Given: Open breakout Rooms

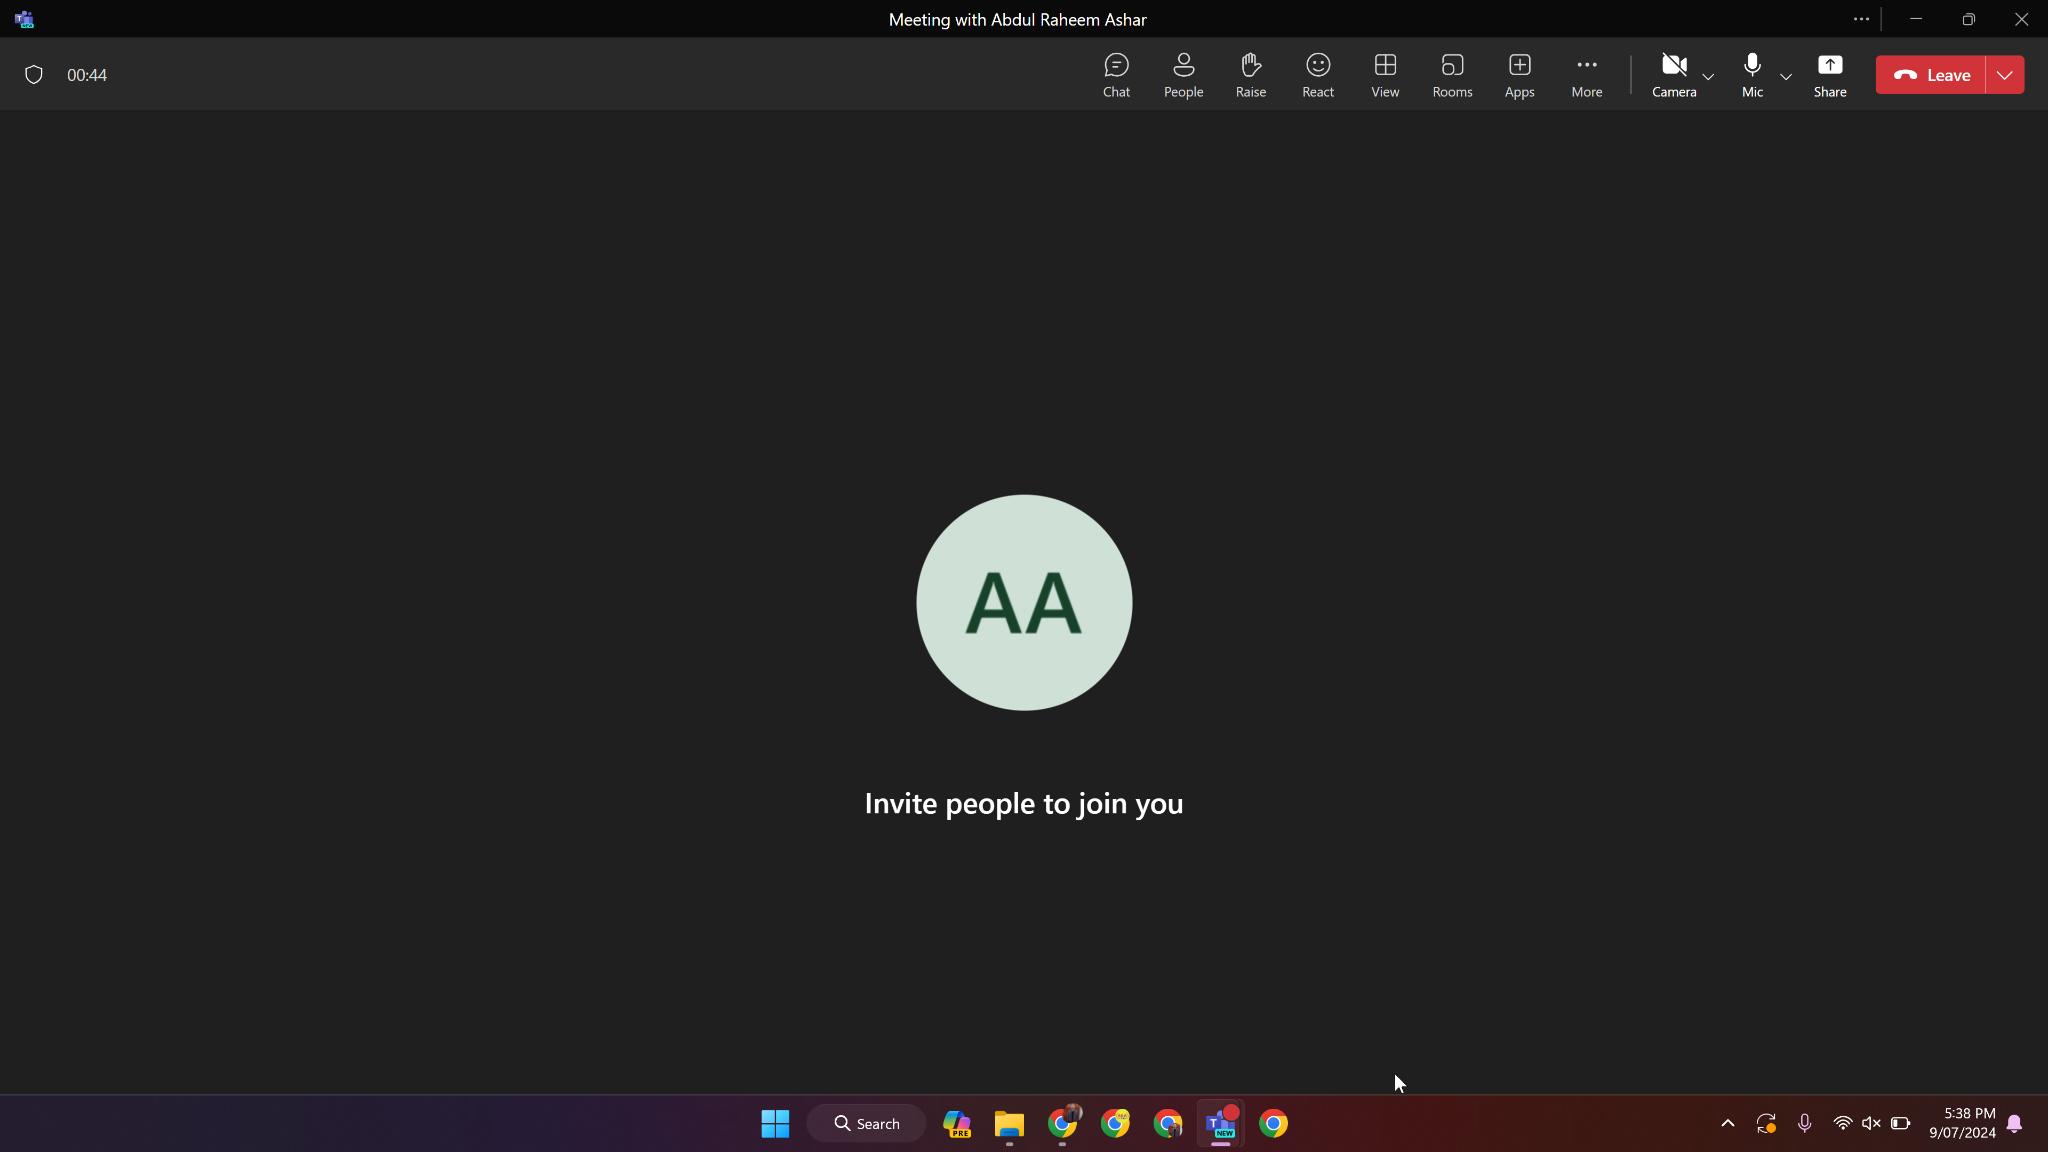Looking at the screenshot, I should pyautogui.click(x=1452, y=75).
